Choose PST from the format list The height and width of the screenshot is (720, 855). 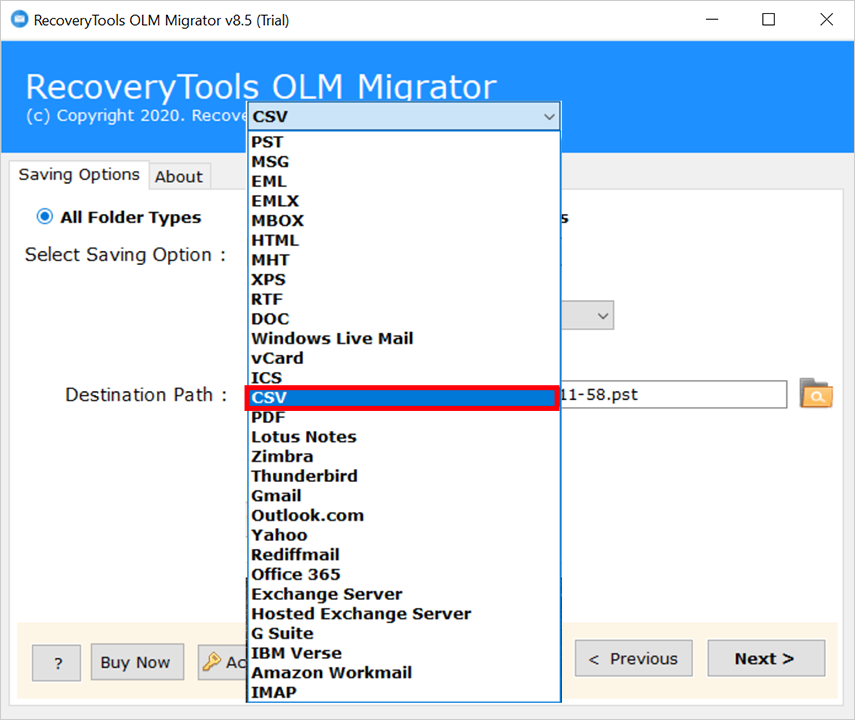click(x=404, y=142)
